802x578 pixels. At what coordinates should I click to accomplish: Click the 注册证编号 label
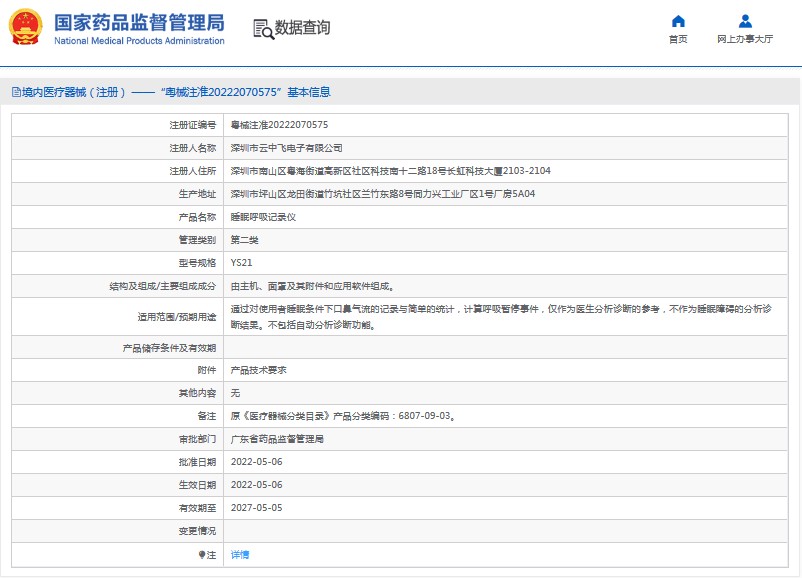(x=193, y=125)
